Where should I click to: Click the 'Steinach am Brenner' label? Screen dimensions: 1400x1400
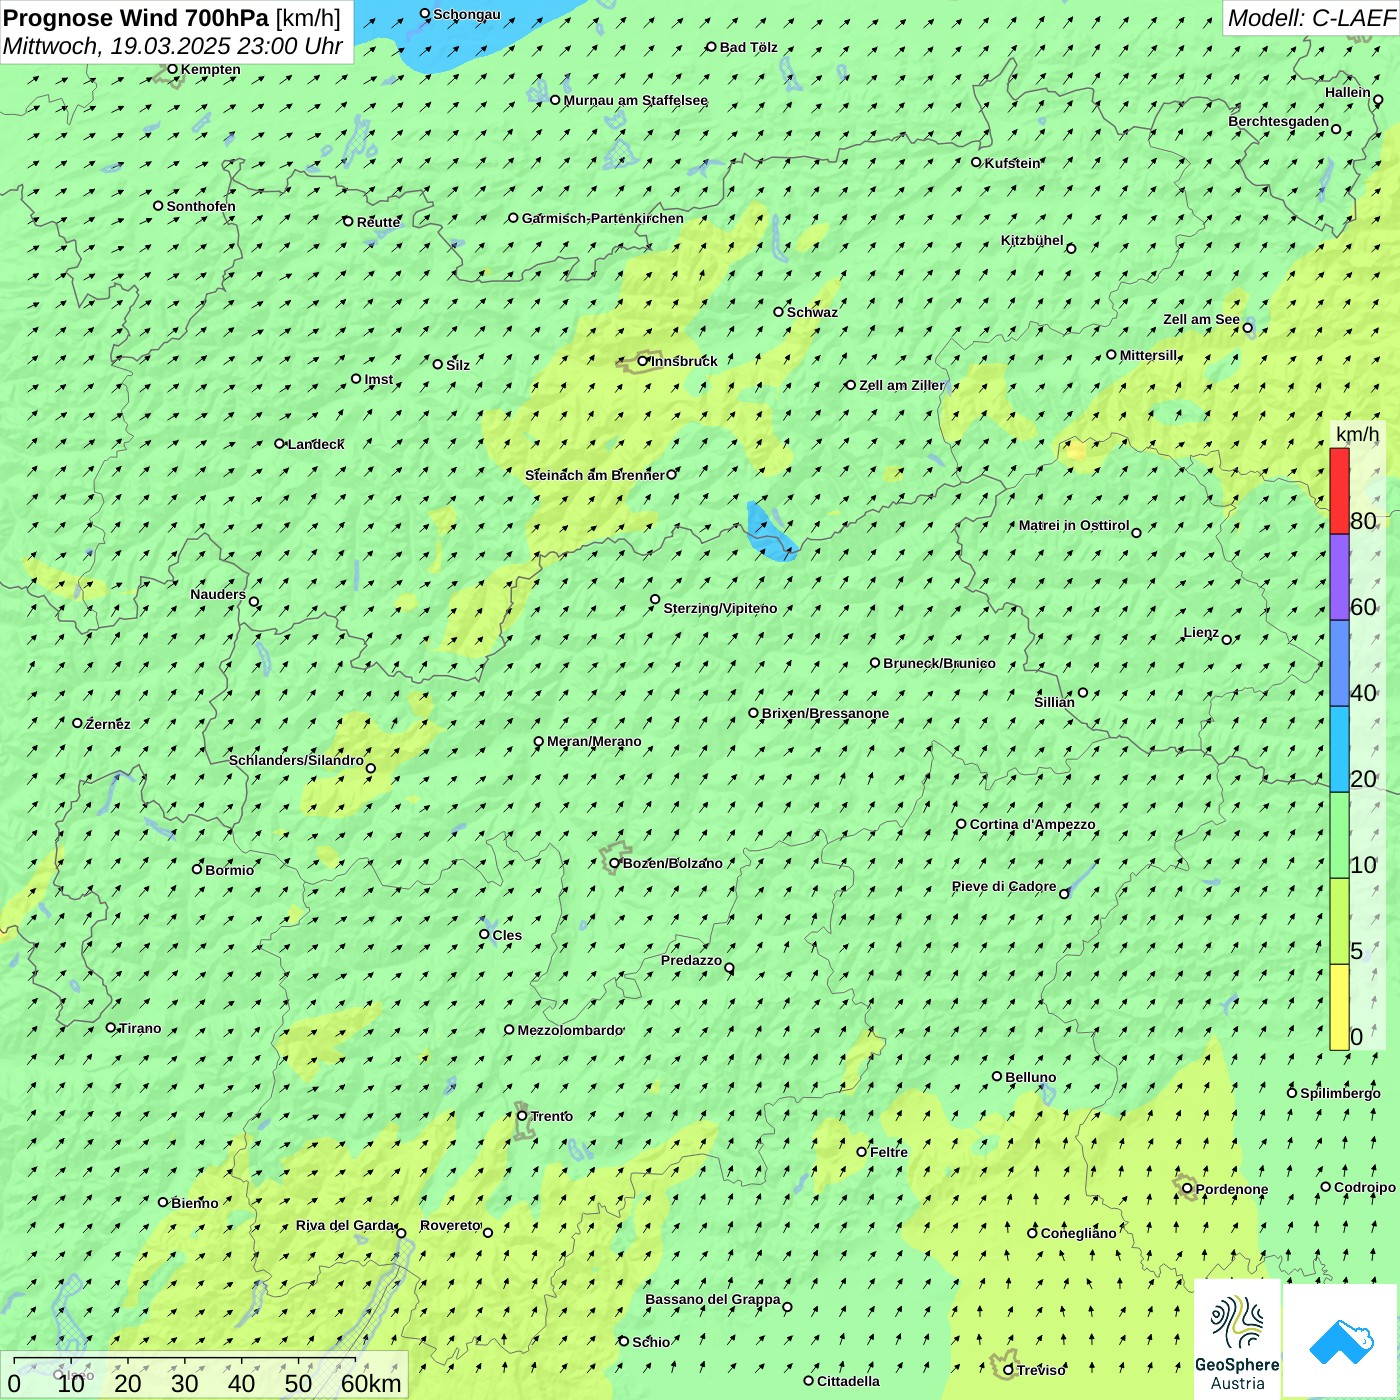pyautogui.click(x=594, y=475)
